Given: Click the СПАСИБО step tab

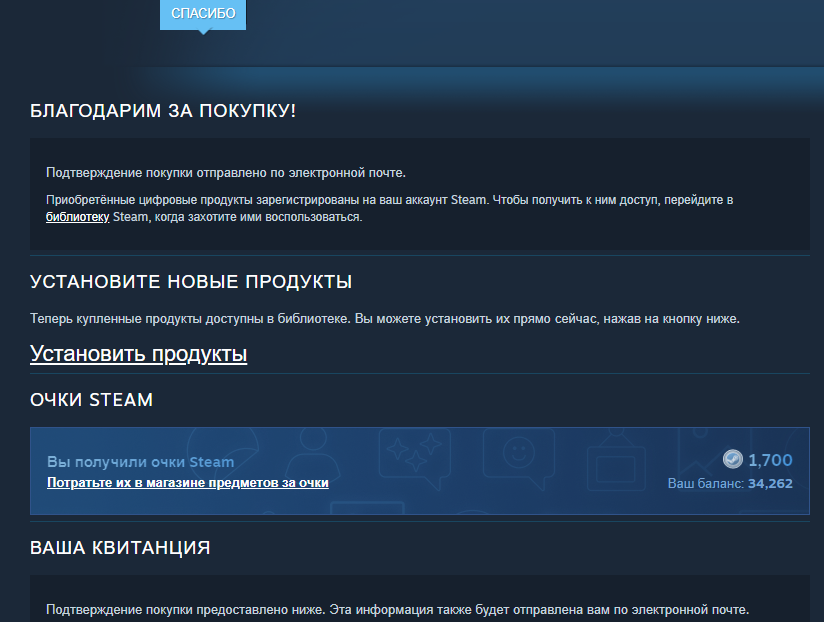Looking at the screenshot, I should point(203,14).
